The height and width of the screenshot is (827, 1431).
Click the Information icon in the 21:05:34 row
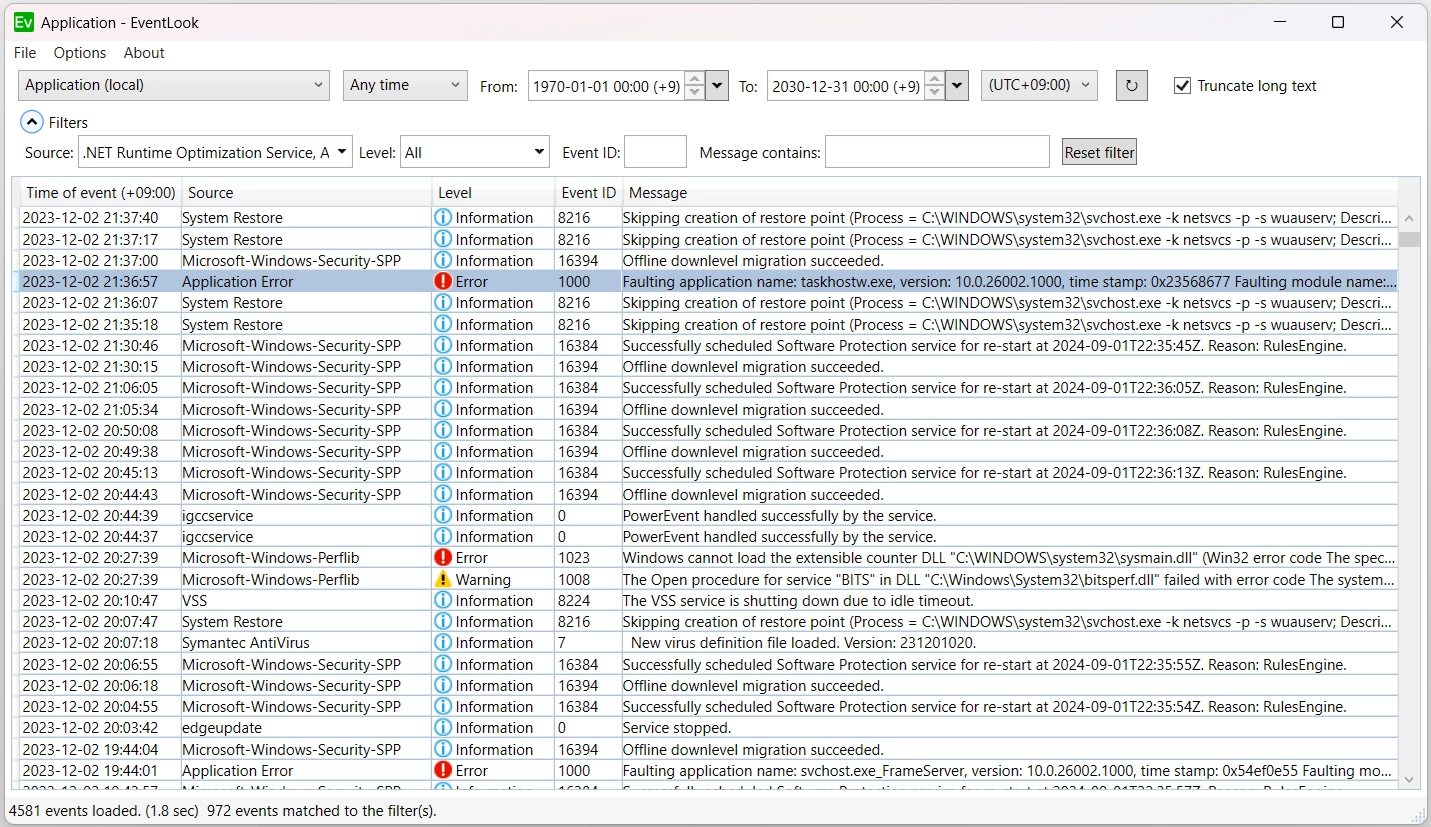click(443, 410)
